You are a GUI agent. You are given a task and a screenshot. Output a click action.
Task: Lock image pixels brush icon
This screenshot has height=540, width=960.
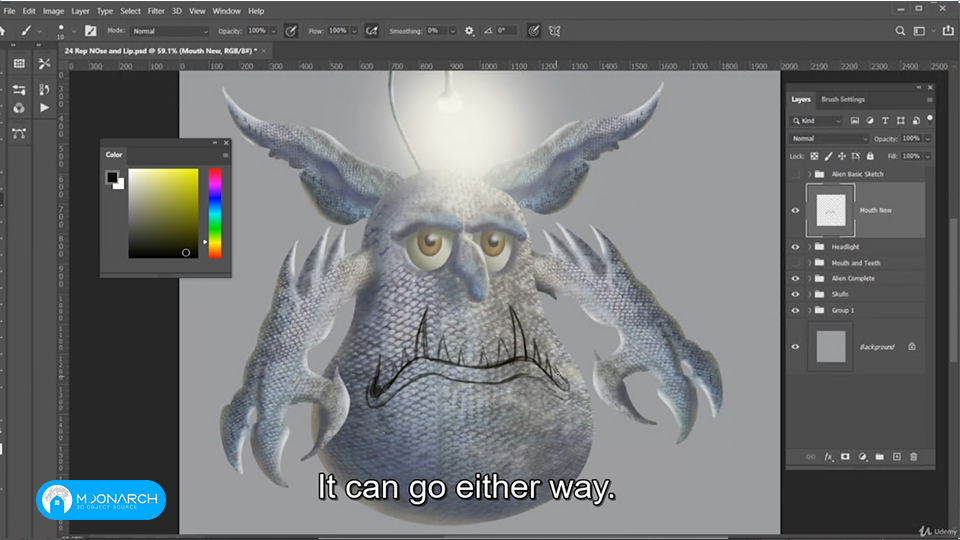tap(828, 156)
